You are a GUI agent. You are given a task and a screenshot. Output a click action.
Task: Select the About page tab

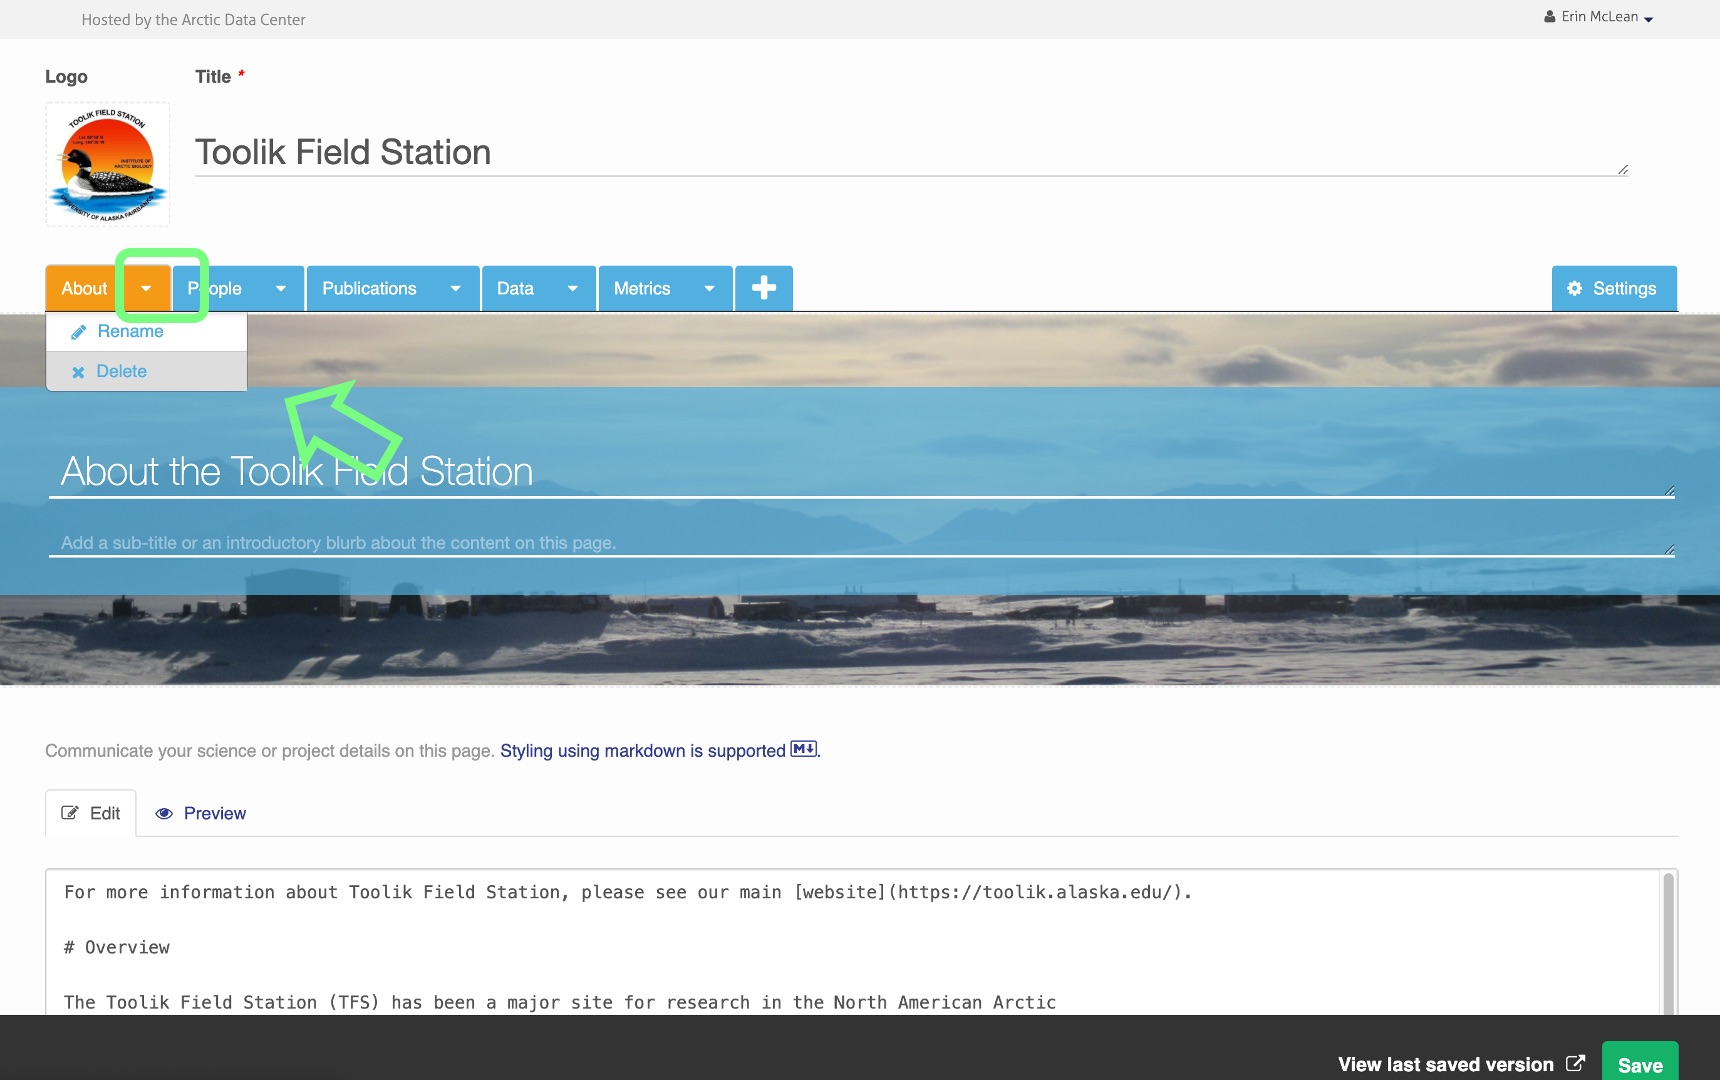pyautogui.click(x=84, y=288)
